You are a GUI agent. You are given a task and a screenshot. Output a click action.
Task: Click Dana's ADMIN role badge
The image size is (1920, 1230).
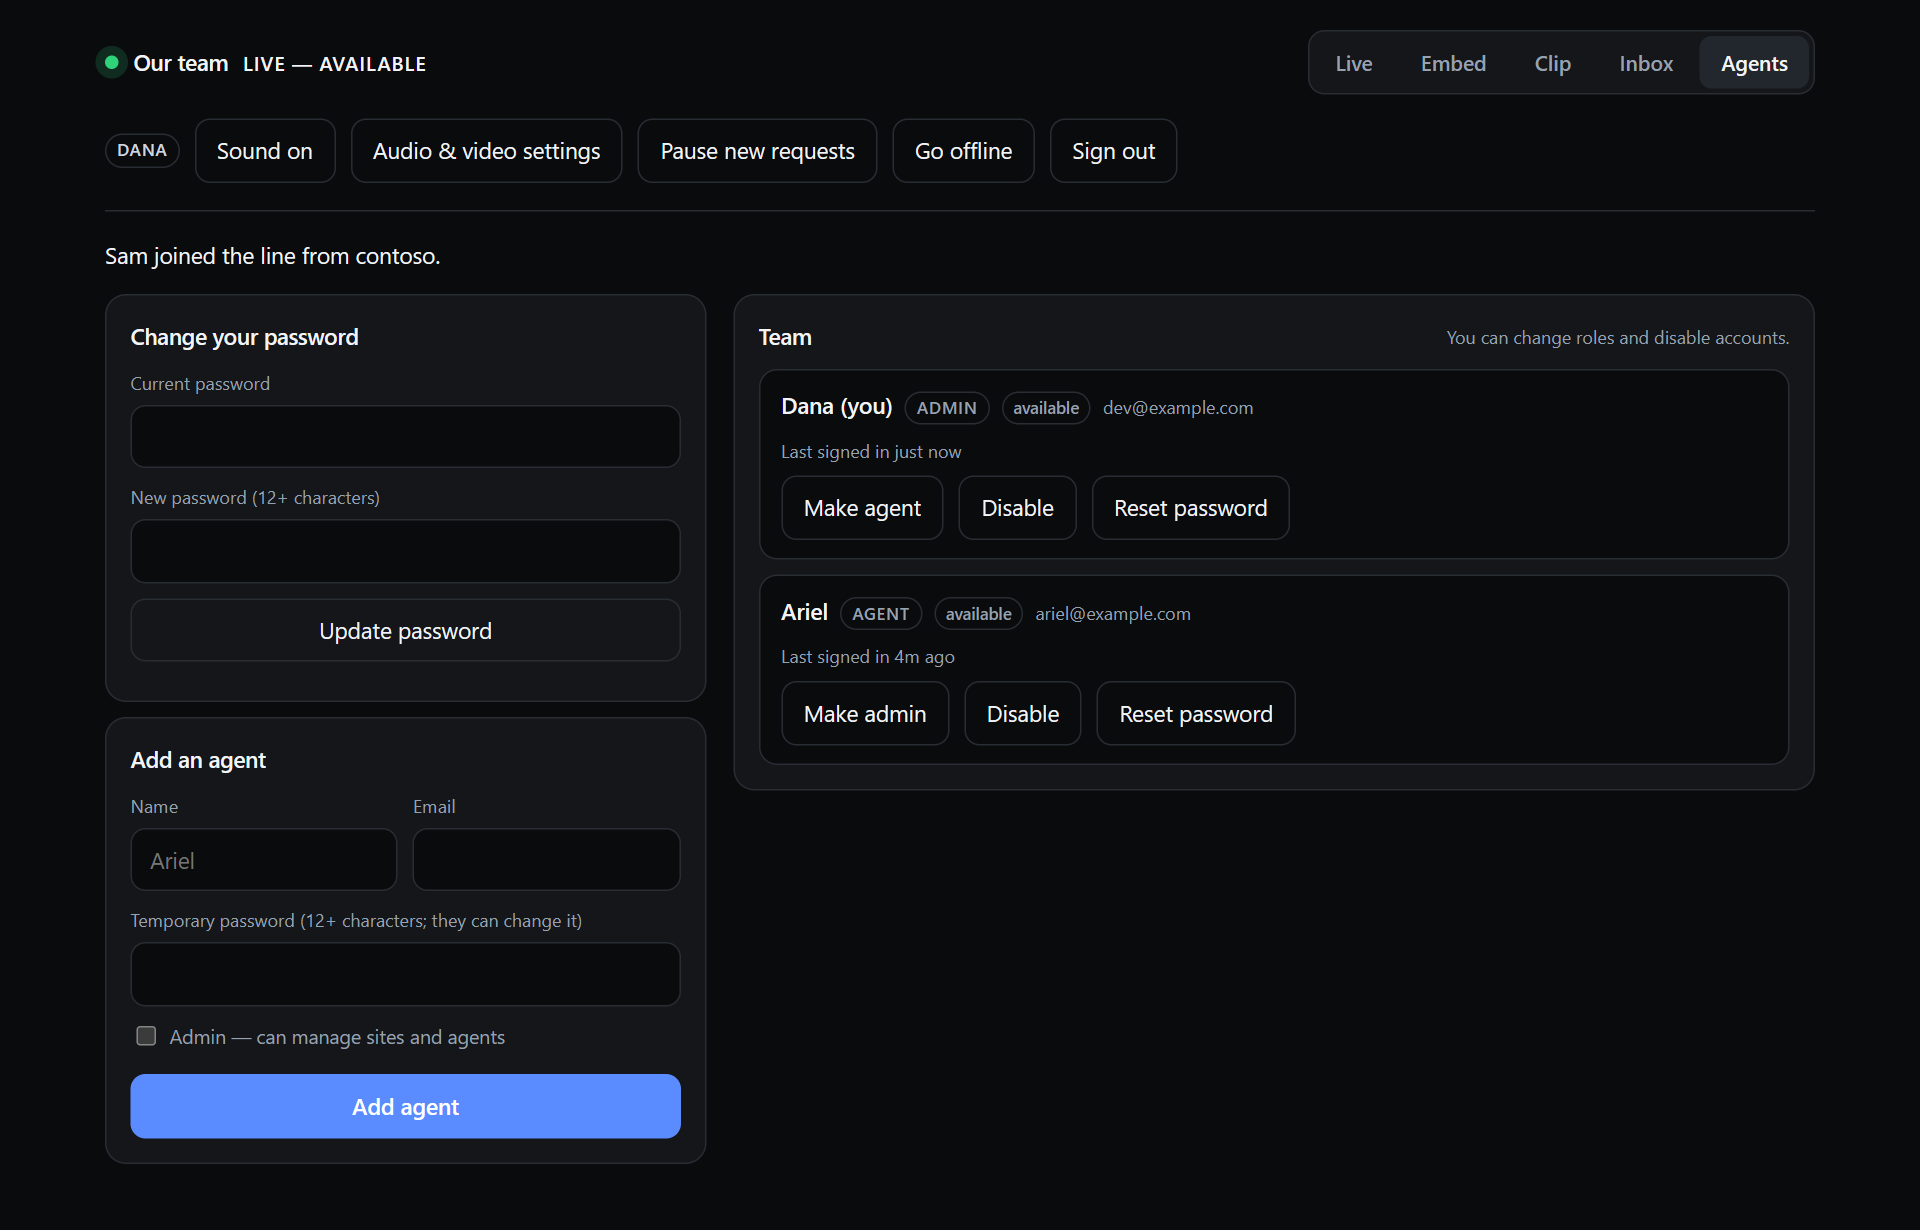(946, 408)
